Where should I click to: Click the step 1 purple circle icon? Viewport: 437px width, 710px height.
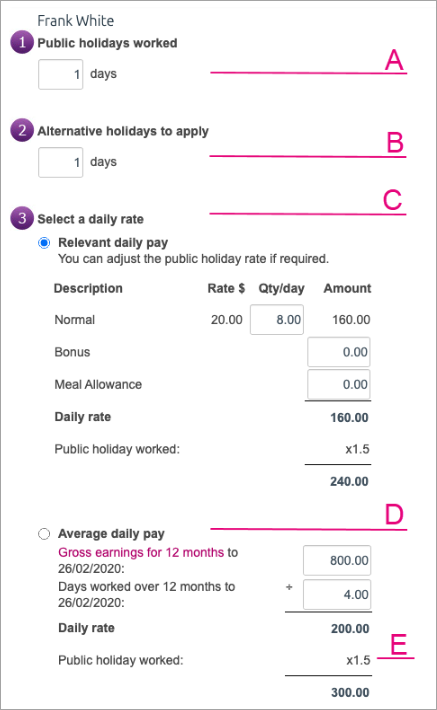coord(22,42)
